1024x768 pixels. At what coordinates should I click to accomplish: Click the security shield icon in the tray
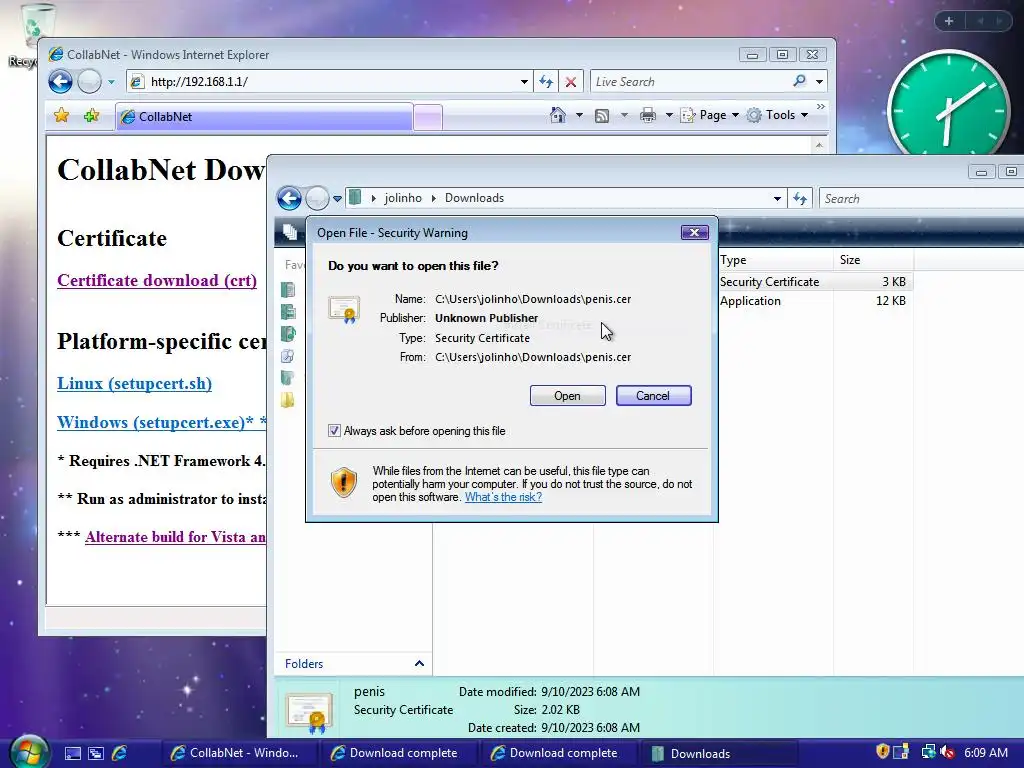coord(882,752)
